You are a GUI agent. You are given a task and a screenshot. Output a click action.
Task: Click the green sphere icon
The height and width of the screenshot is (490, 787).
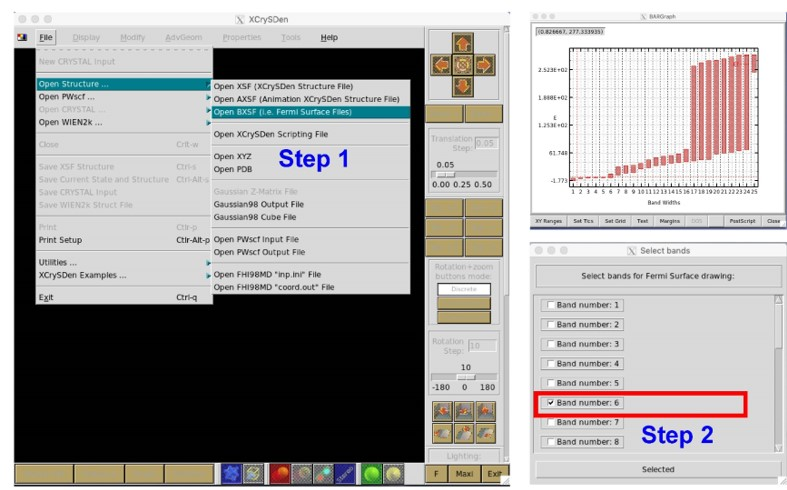click(371, 473)
